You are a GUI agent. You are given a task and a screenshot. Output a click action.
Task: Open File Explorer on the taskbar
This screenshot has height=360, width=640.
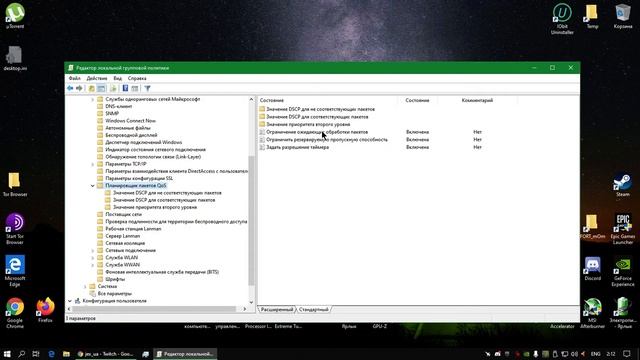66,354
